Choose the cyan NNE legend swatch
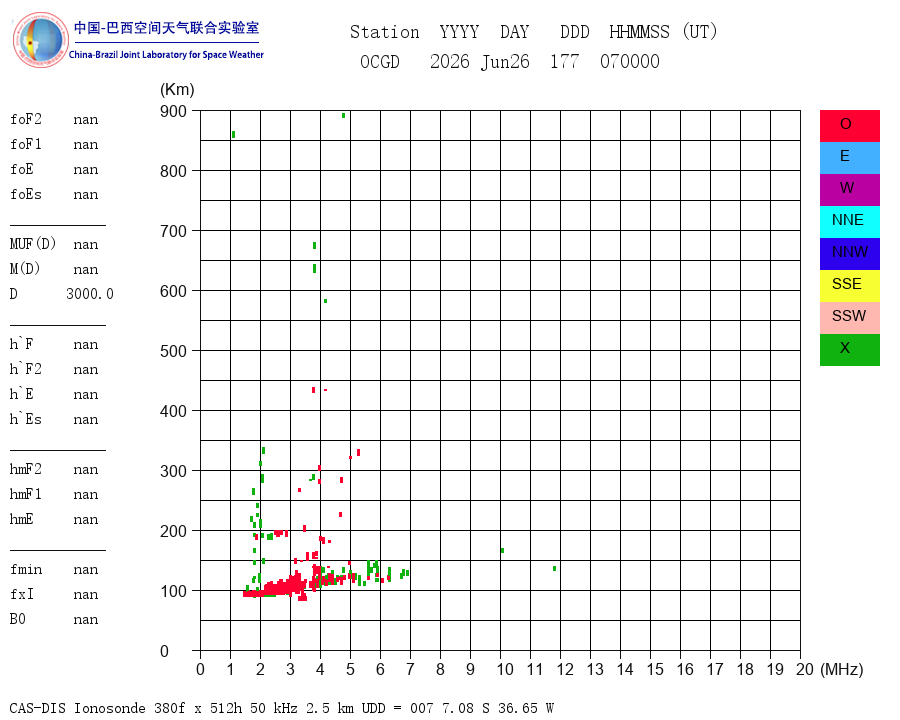 tap(849, 222)
